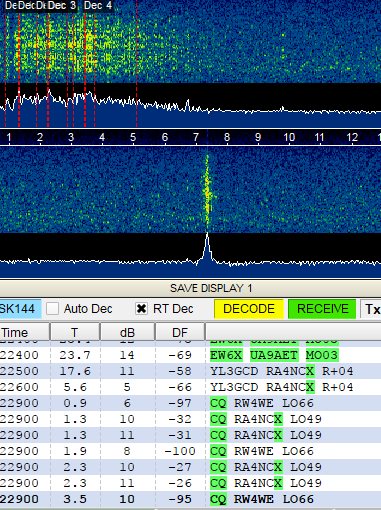Click the yellow DECODE button

(x=249, y=309)
